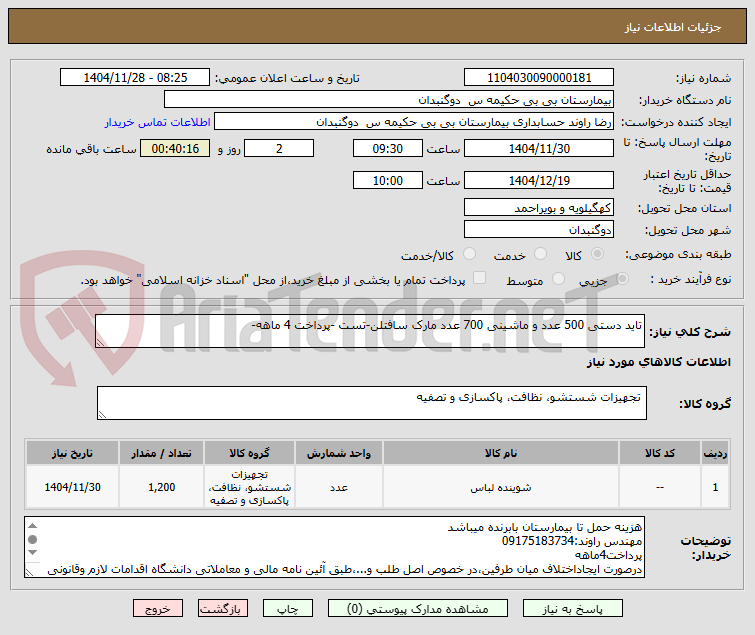The height and width of the screenshot is (635, 755).
Task: Click the deadline hour field 09:30
Action: [x=388, y=148]
